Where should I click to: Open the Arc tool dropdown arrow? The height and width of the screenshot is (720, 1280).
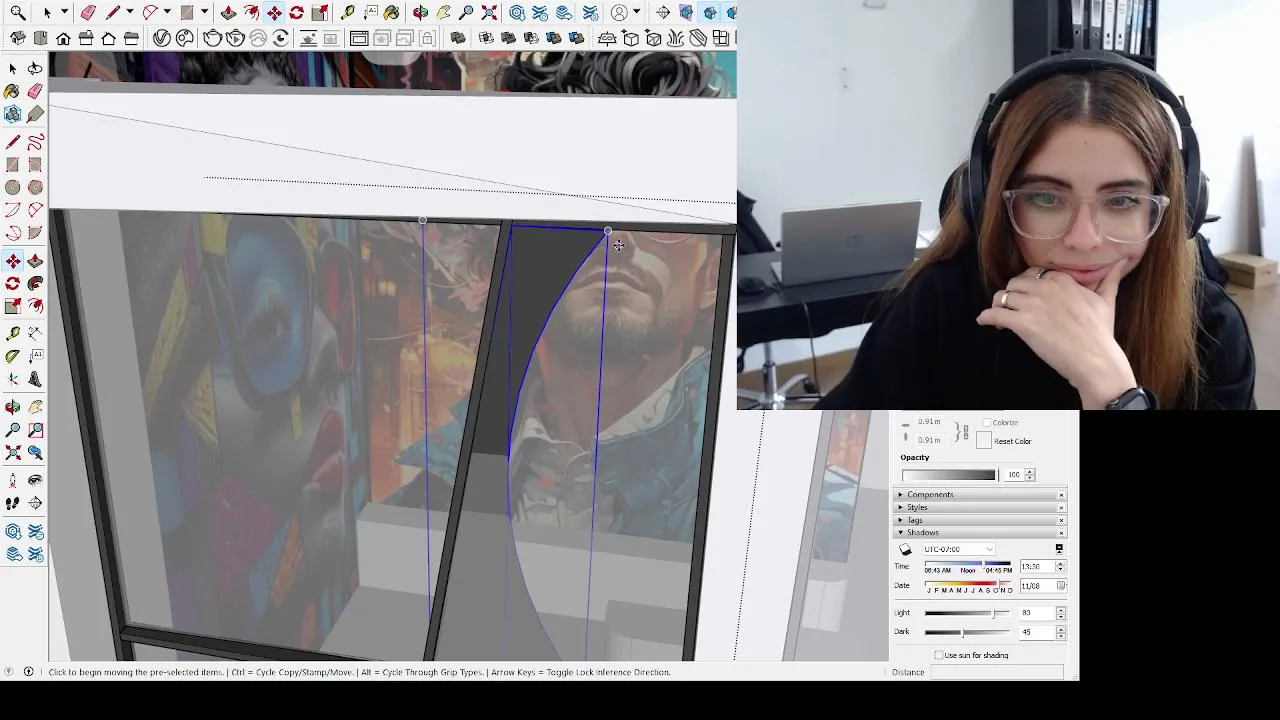pos(167,13)
